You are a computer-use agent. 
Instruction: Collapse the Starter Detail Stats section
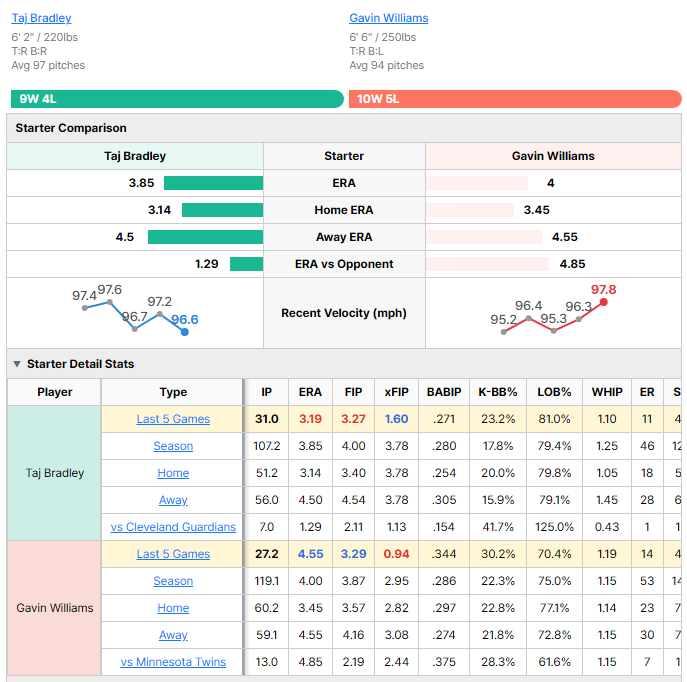tap(17, 364)
